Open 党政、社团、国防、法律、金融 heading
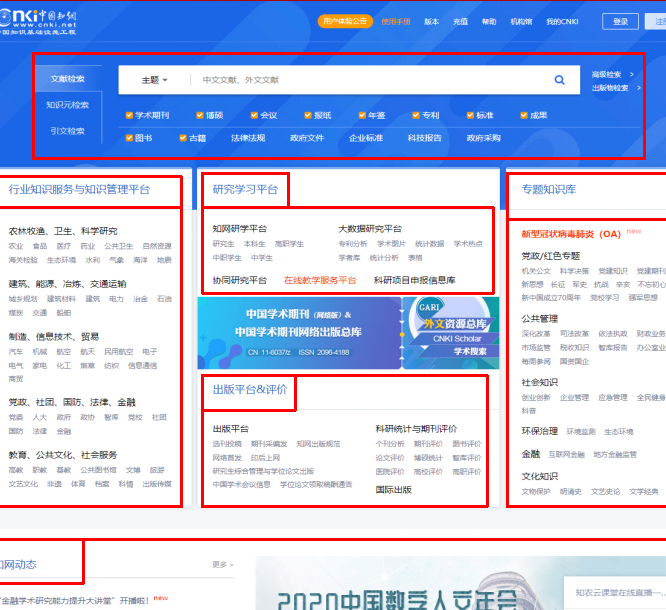Image resolution: width=666 pixels, height=610 pixels. click(72, 402)
